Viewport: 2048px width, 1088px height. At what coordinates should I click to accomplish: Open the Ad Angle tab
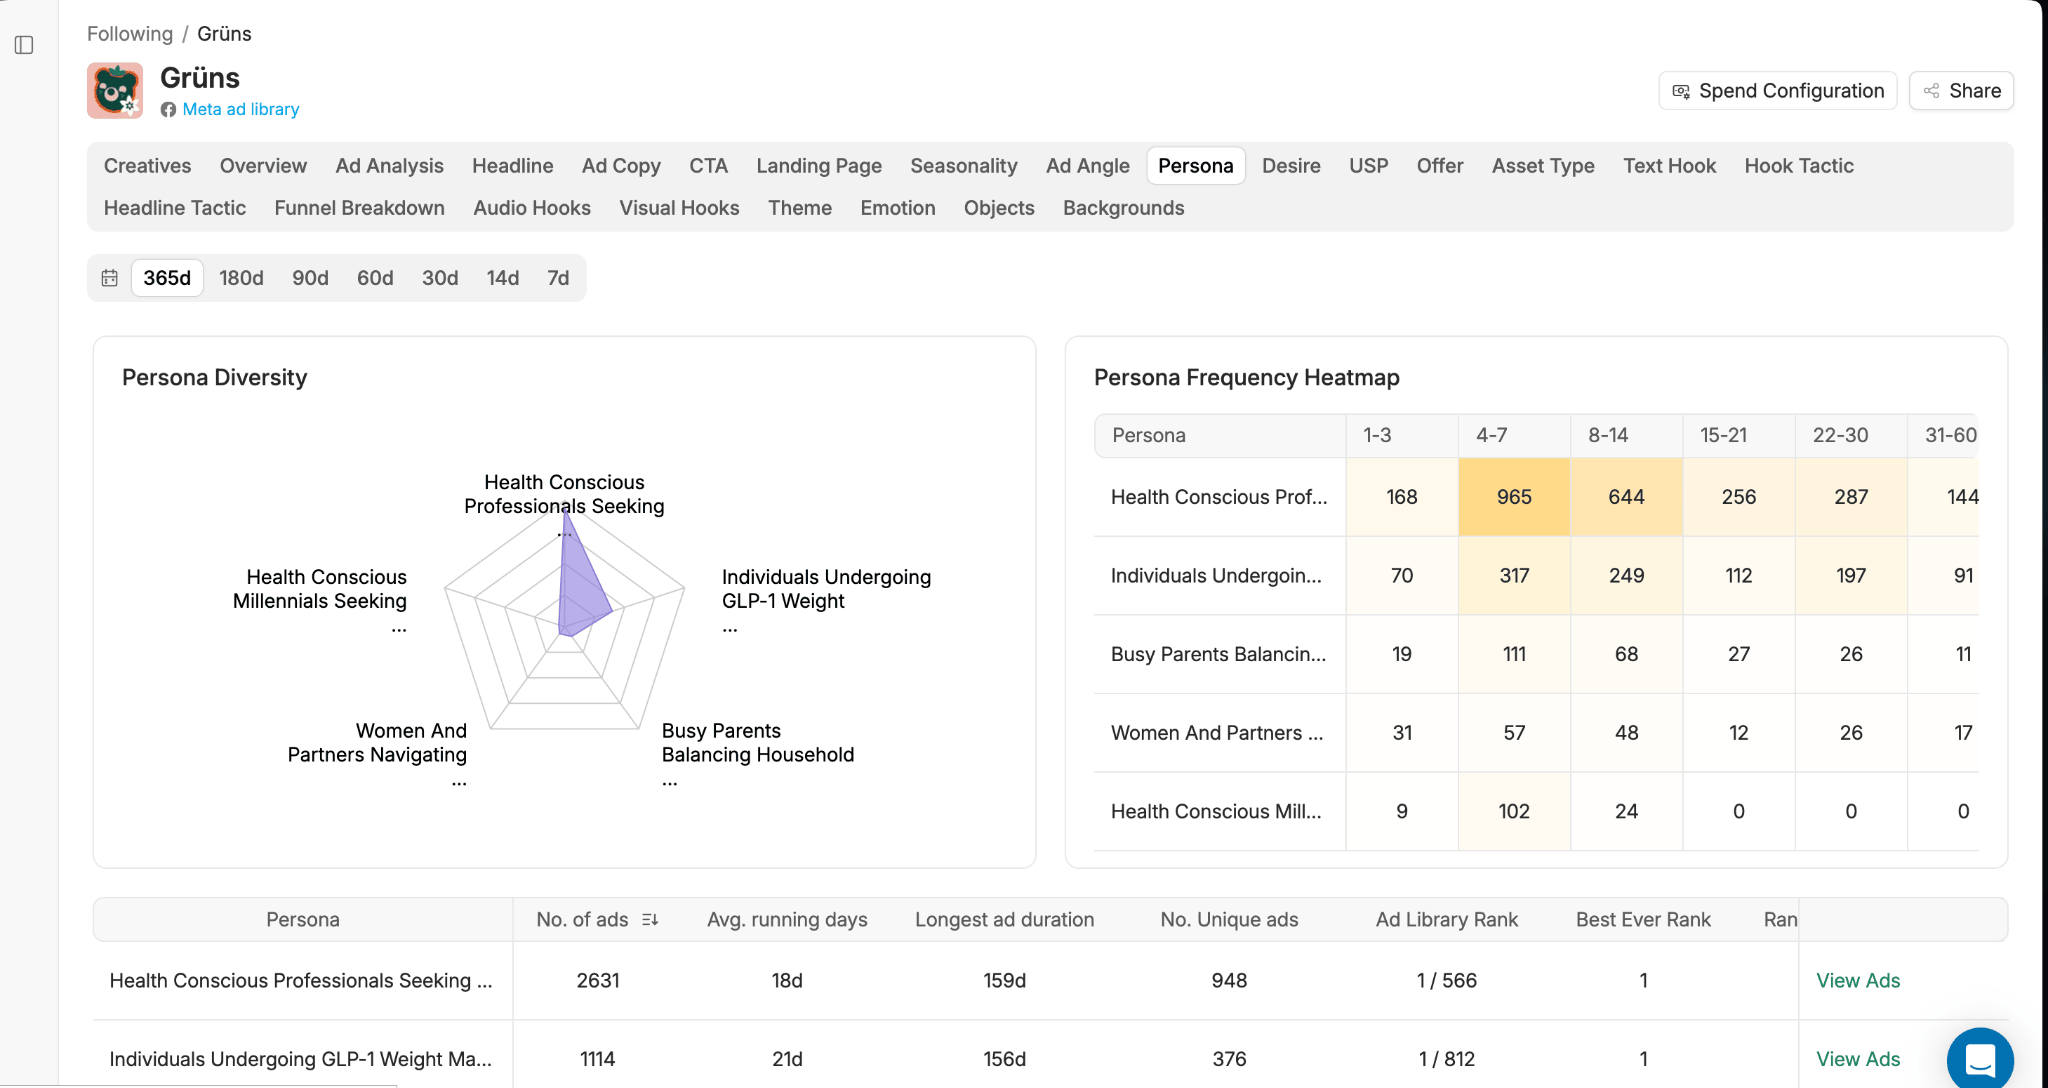pos(1088,166)
